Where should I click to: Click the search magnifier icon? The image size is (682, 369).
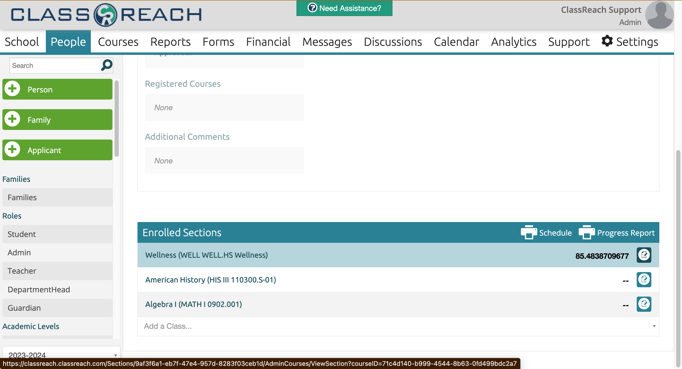pos(107,65)
